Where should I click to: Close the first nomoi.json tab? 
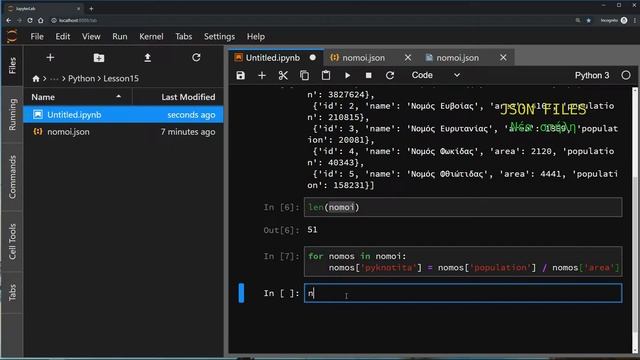pos(408,58)
